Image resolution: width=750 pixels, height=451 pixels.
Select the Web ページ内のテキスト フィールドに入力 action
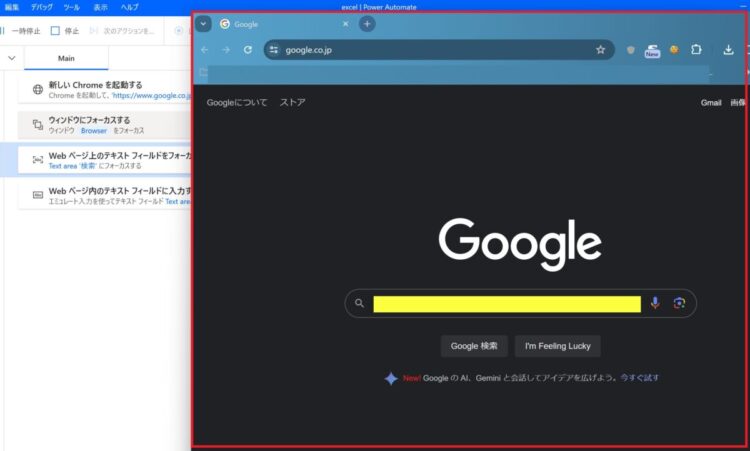coord(104,196)
